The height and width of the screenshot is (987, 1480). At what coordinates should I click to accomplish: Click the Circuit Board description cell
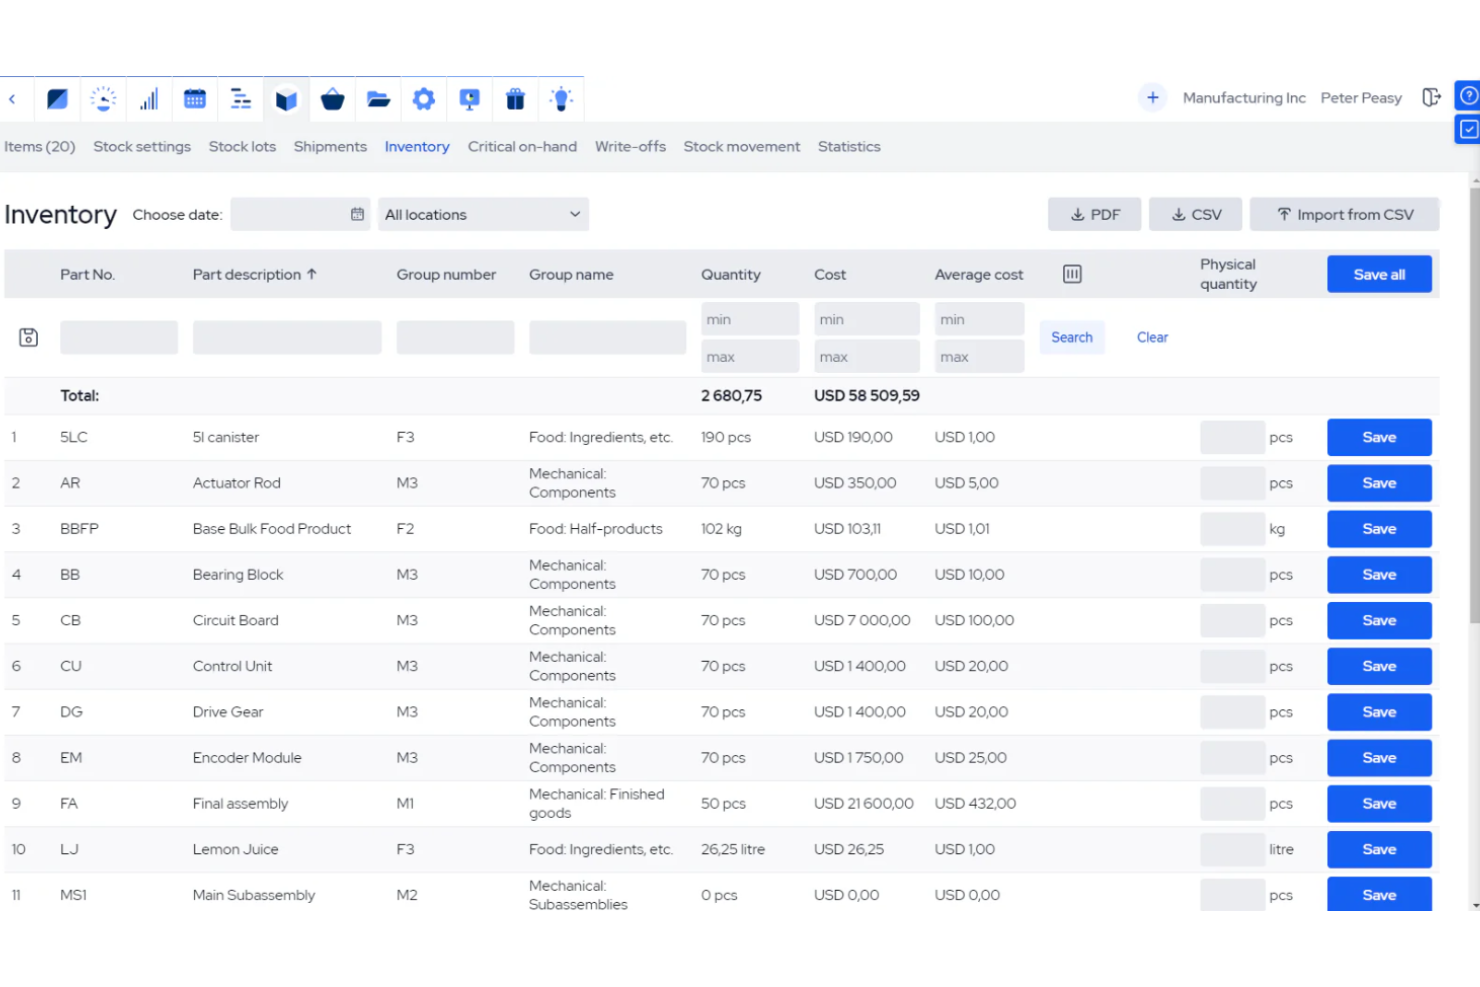pyautogui.click(x=236, y=620)
